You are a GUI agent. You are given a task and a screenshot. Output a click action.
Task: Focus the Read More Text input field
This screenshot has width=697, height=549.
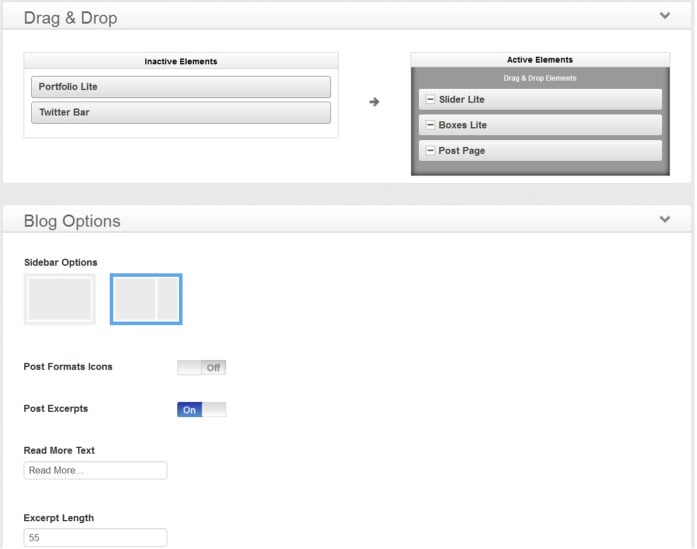pos(96,470)
